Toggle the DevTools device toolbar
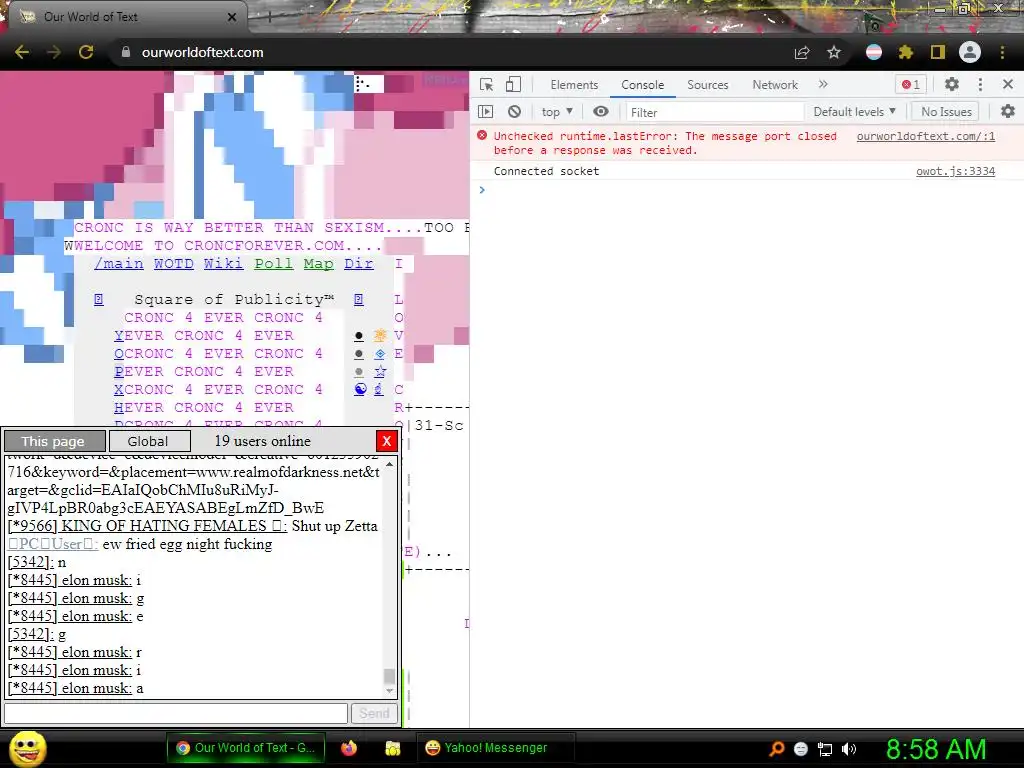Image resolution: width=1024 pixels, height=768 pixels. pyautogui.click(x=513, y=84)
